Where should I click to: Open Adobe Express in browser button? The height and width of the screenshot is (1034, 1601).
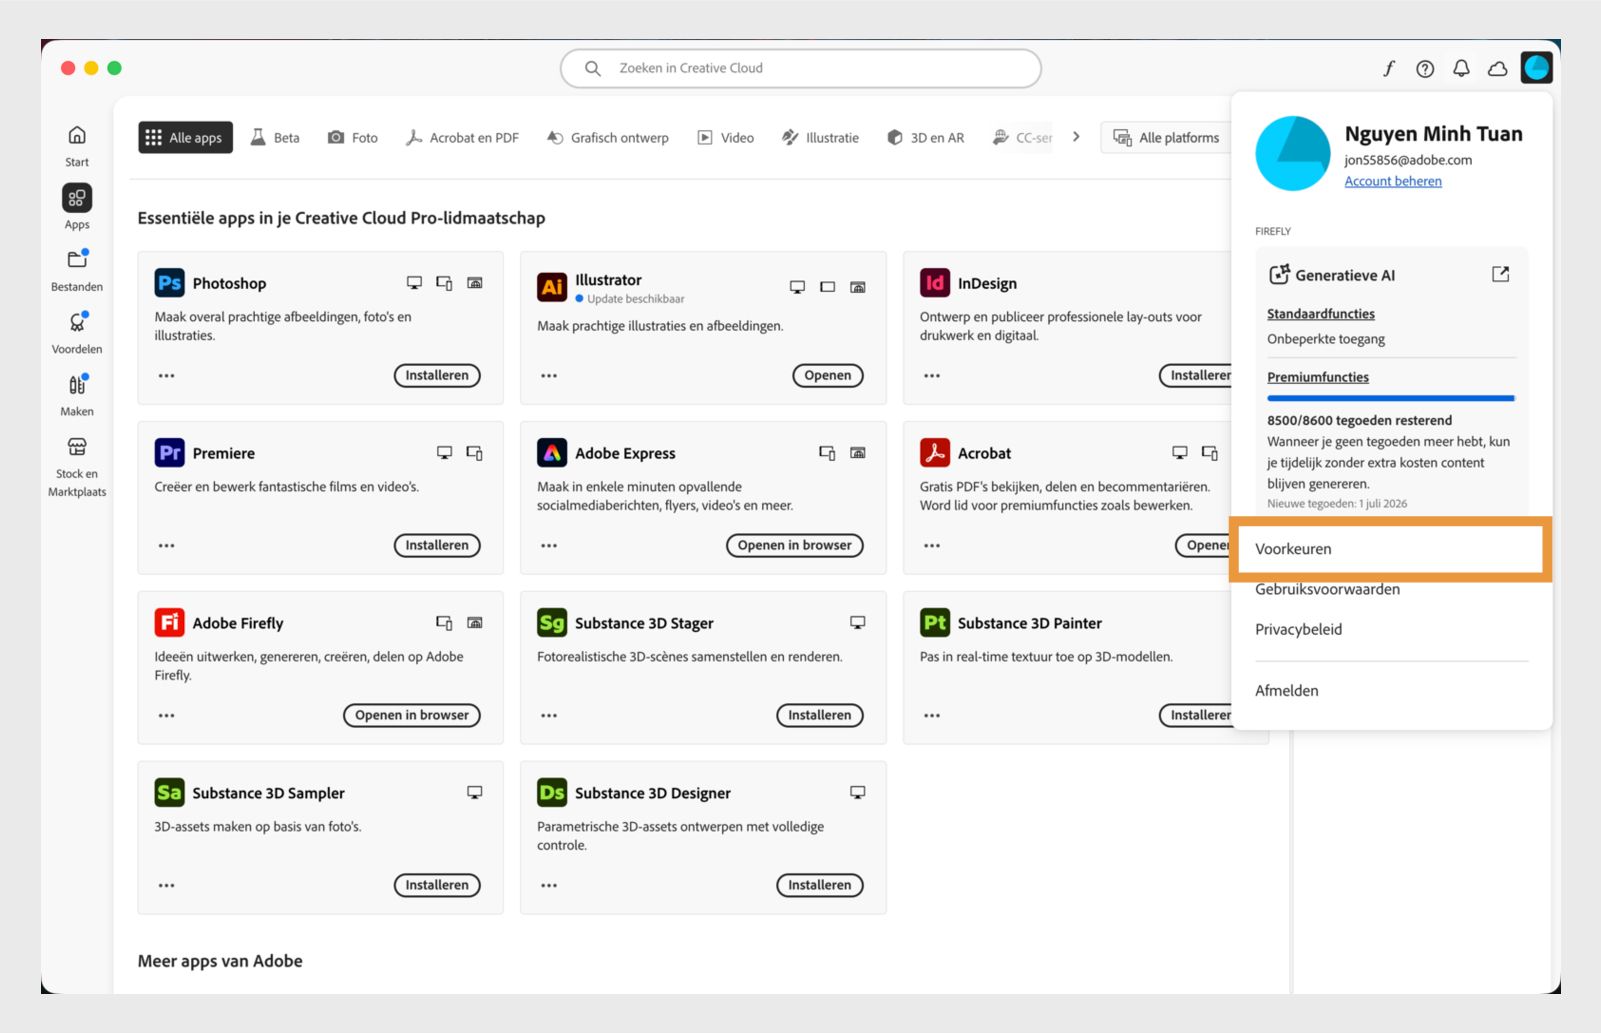pyautogui.click(x=795, y=546)
